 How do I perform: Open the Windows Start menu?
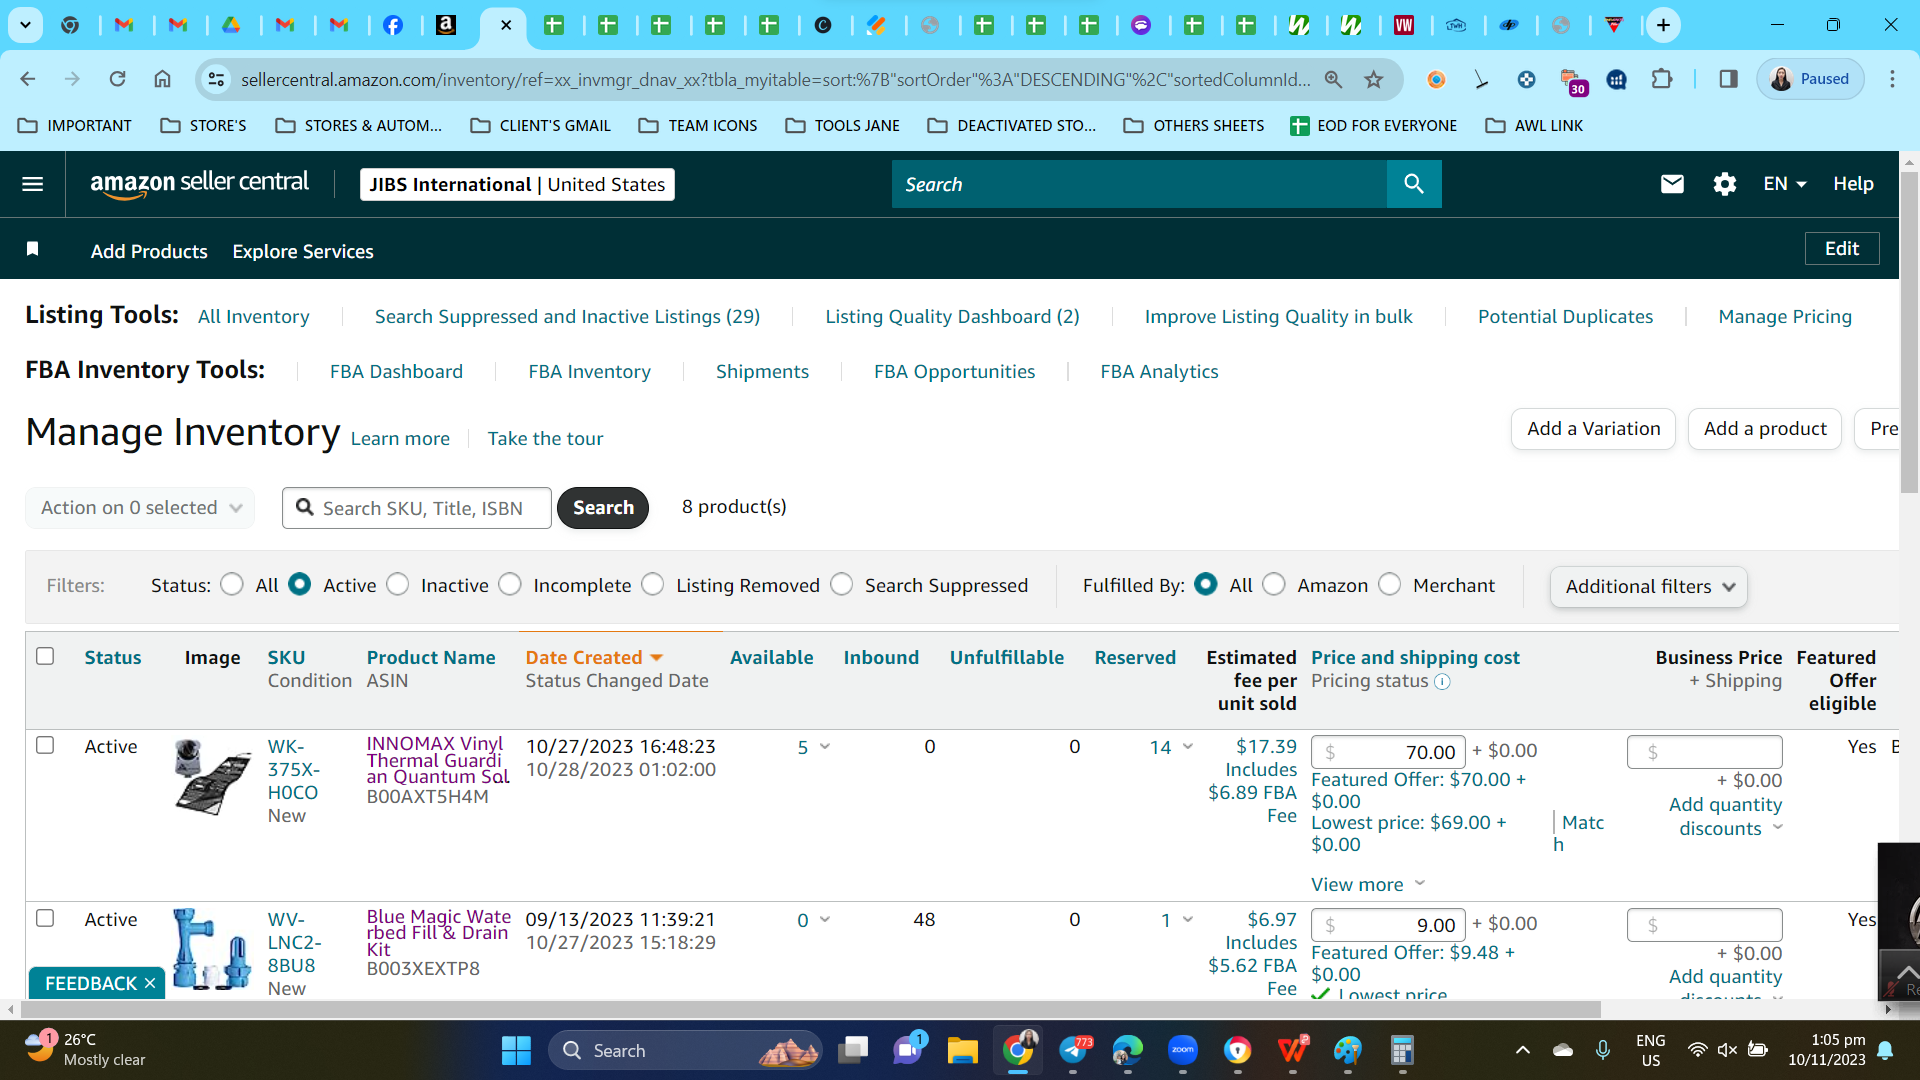(516, 1050)
